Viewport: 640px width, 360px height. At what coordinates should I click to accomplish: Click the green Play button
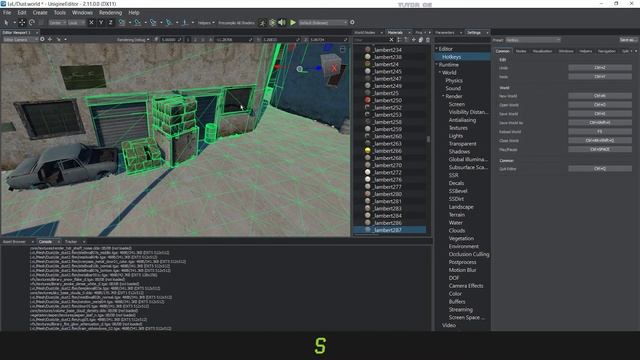[x=293, y=23]
